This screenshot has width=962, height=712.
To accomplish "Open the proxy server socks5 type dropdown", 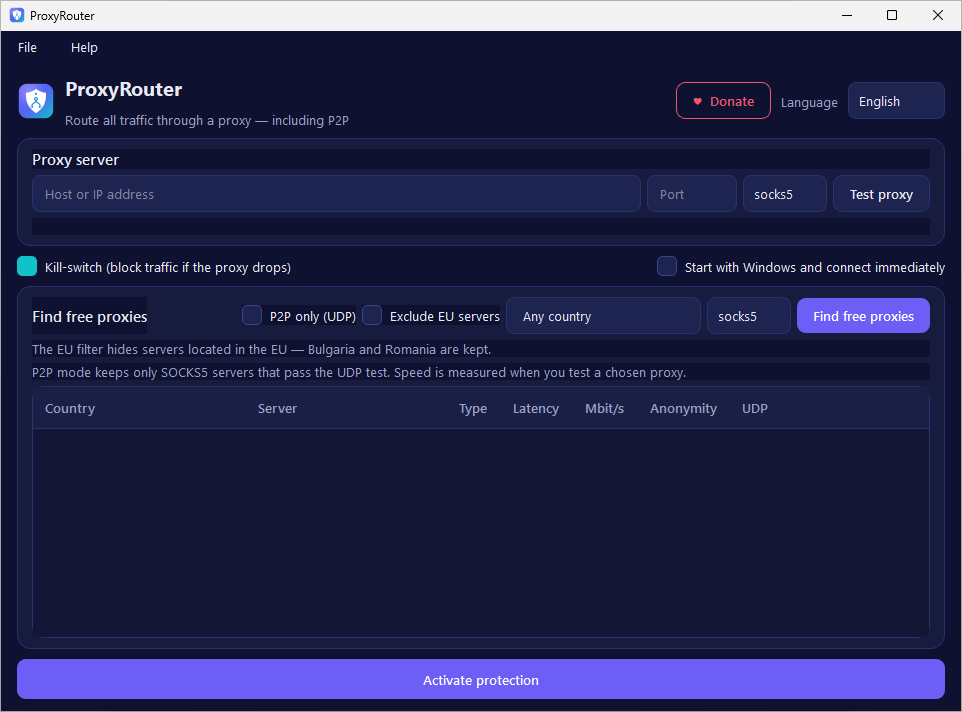I will tap(785, 194).
